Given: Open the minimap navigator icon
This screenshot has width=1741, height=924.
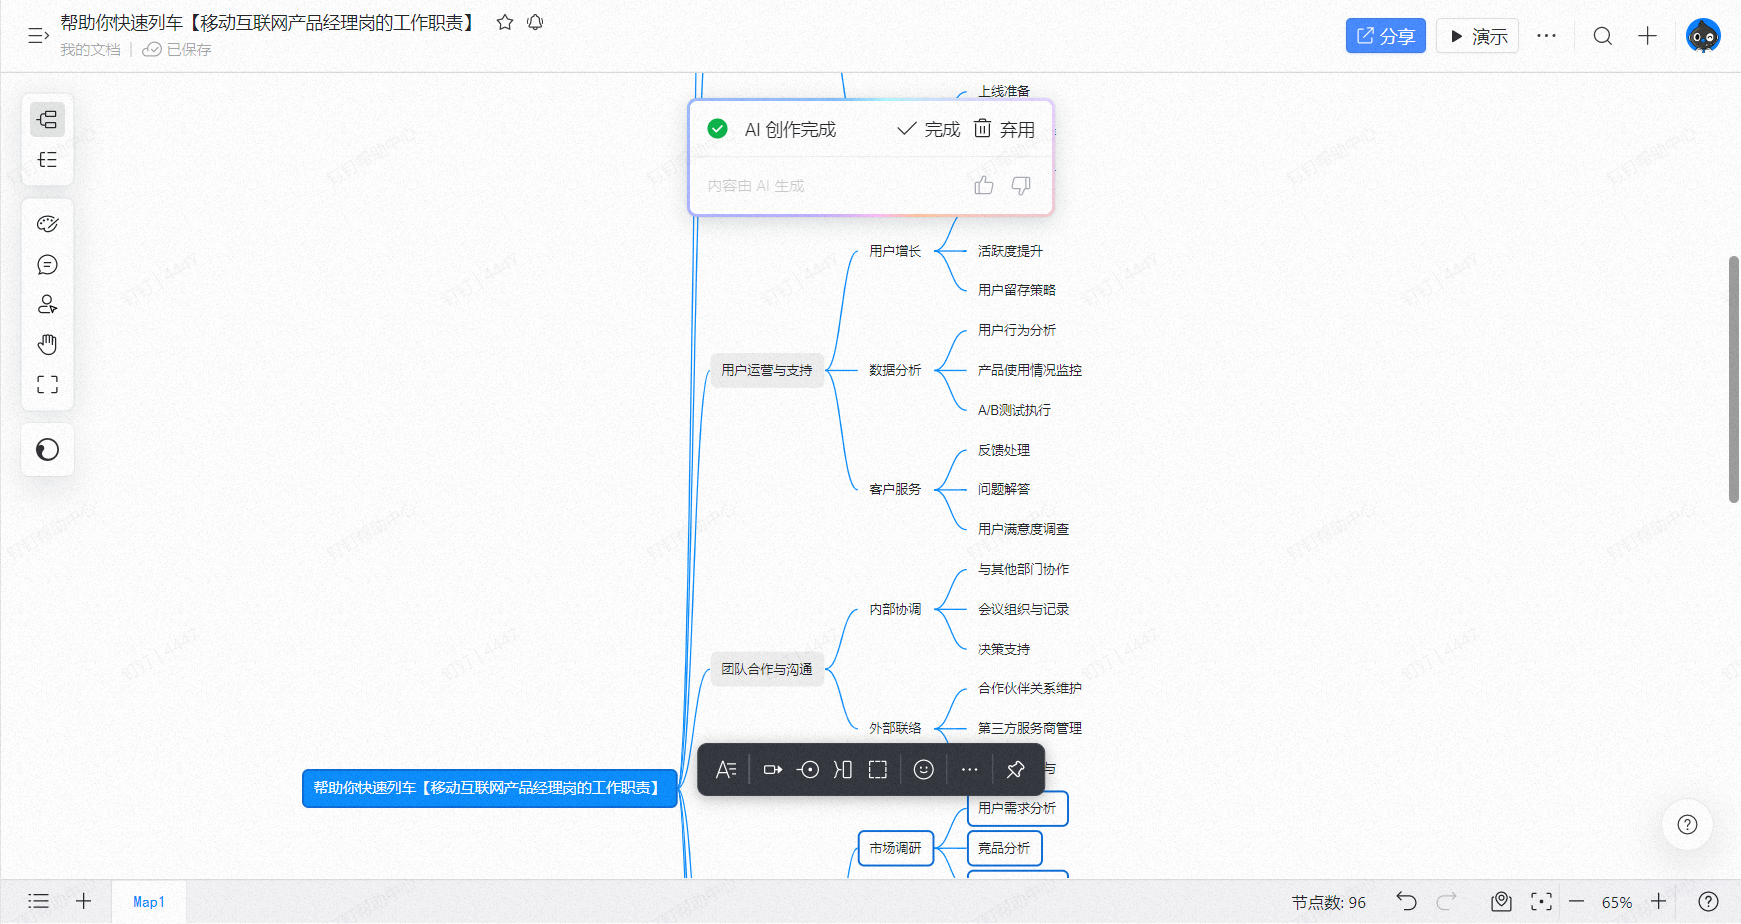Looking at the screenshot, I should 1501,901.
